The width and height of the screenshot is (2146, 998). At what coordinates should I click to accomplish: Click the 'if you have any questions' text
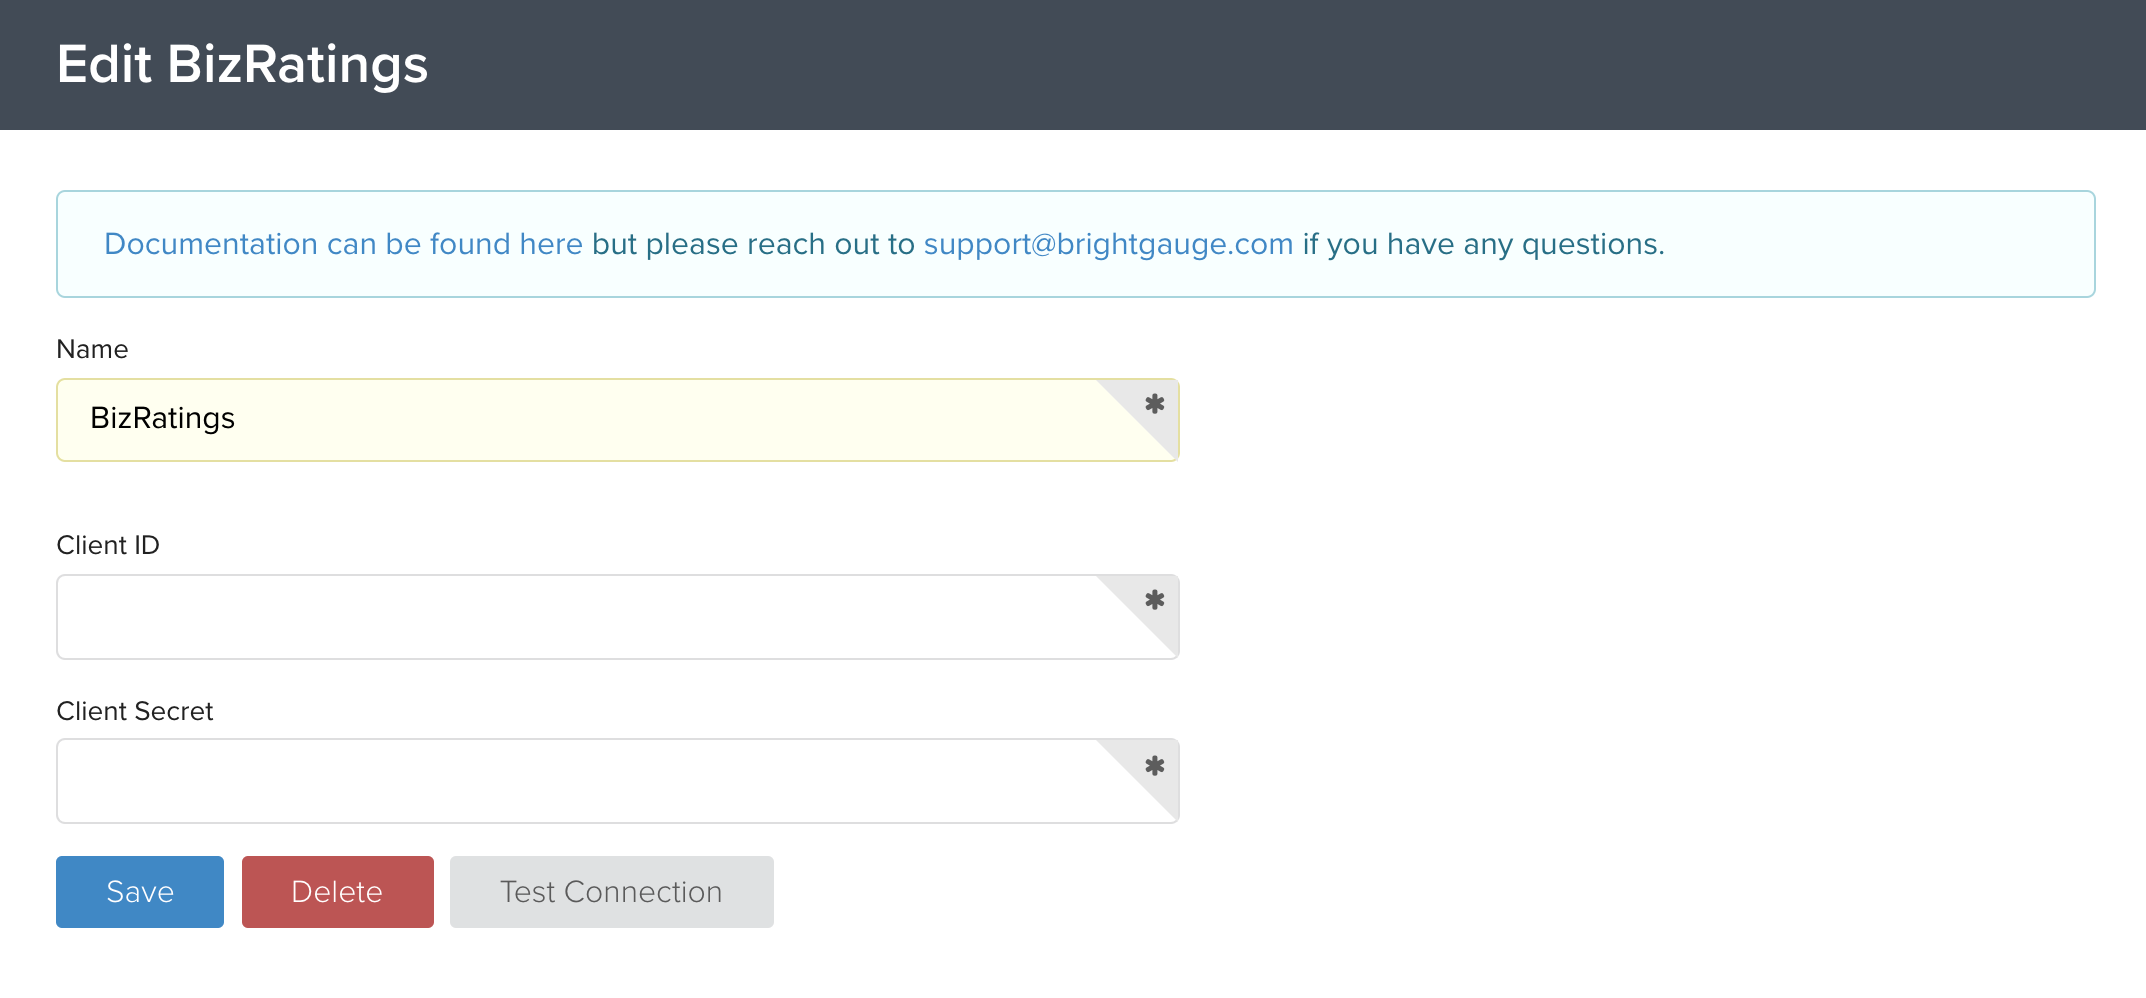coord(1483,244)
